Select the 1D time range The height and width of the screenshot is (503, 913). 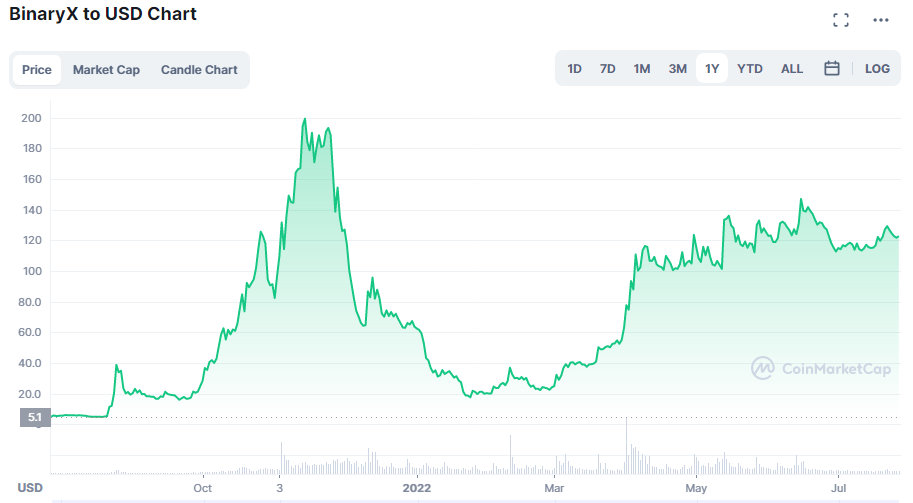pos(574,69)
